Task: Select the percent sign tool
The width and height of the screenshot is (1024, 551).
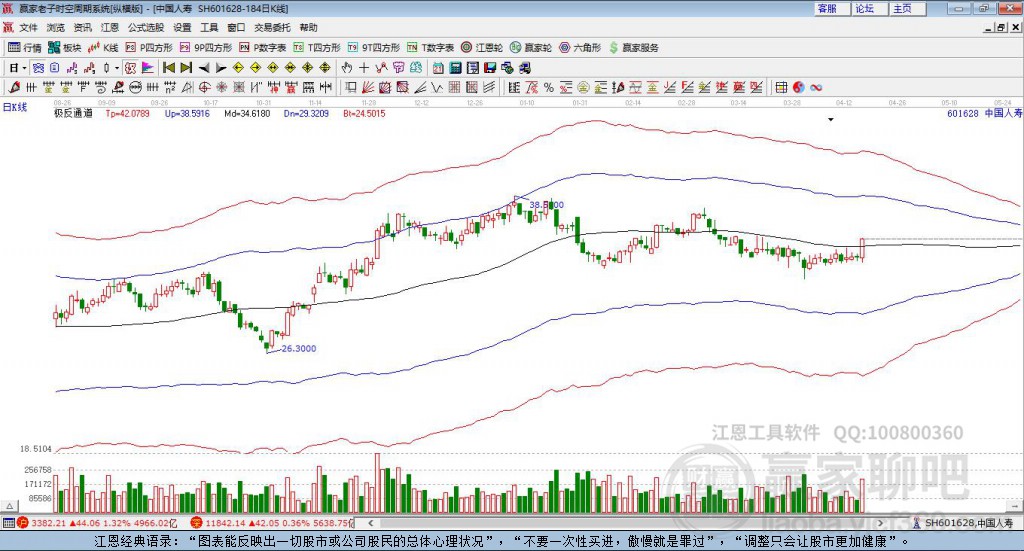Action: tap(549, 87)
